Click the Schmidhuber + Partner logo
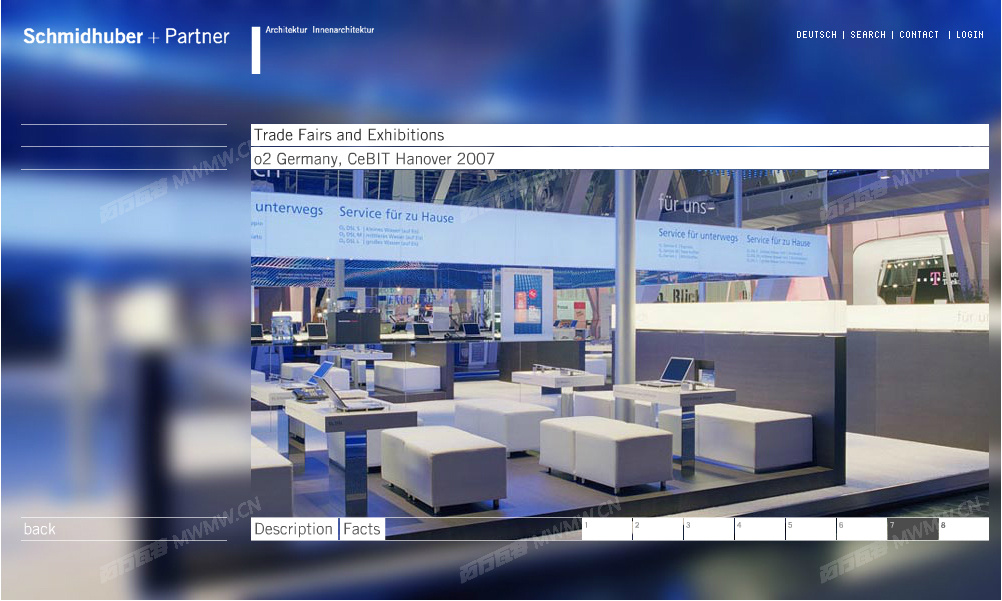The image size is (1002, 601). tap(126, 36)
